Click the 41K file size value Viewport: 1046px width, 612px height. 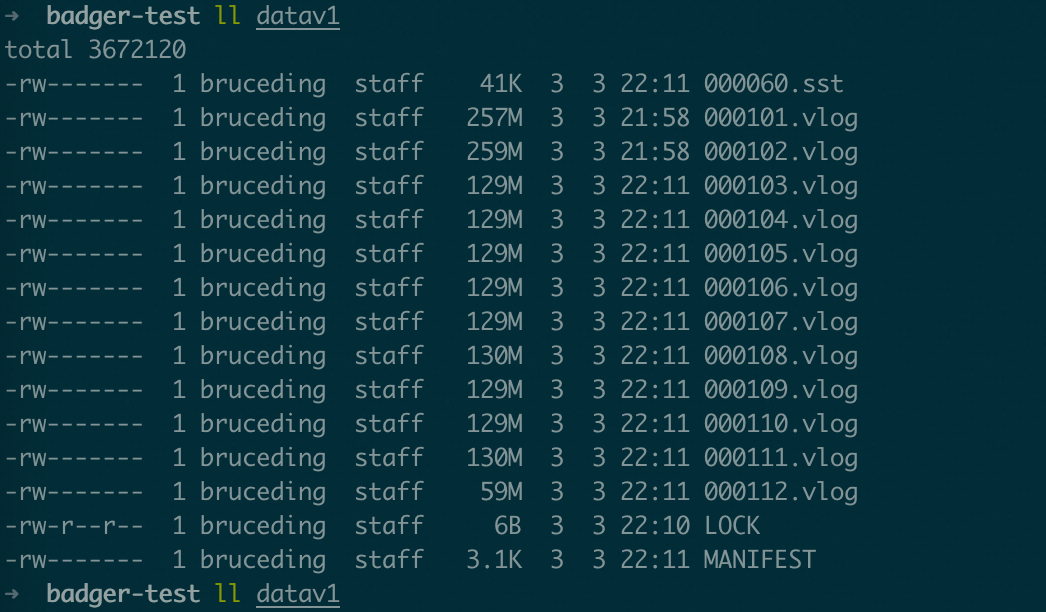(501, 84)
